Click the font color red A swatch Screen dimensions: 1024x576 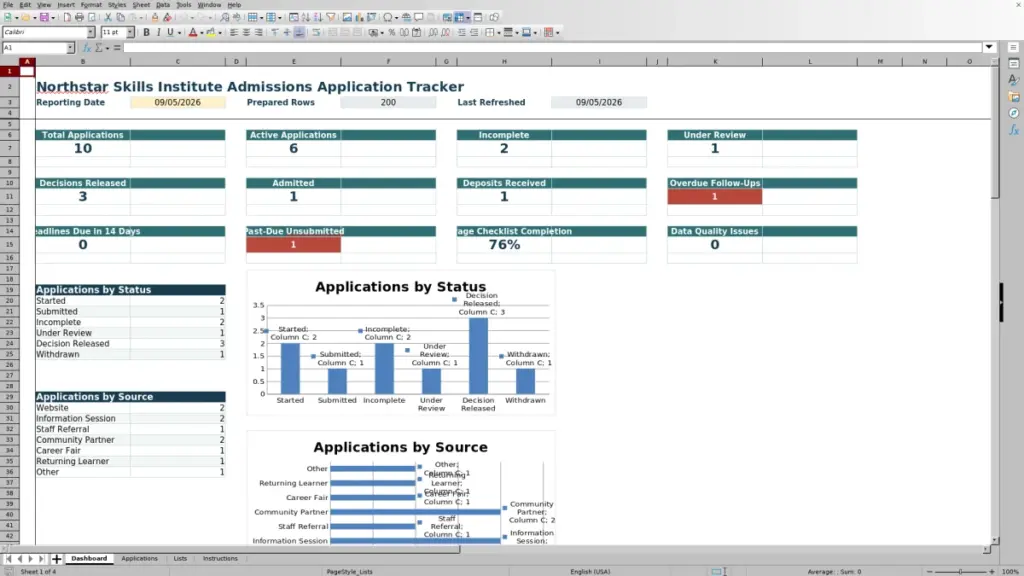click(193, 32)
